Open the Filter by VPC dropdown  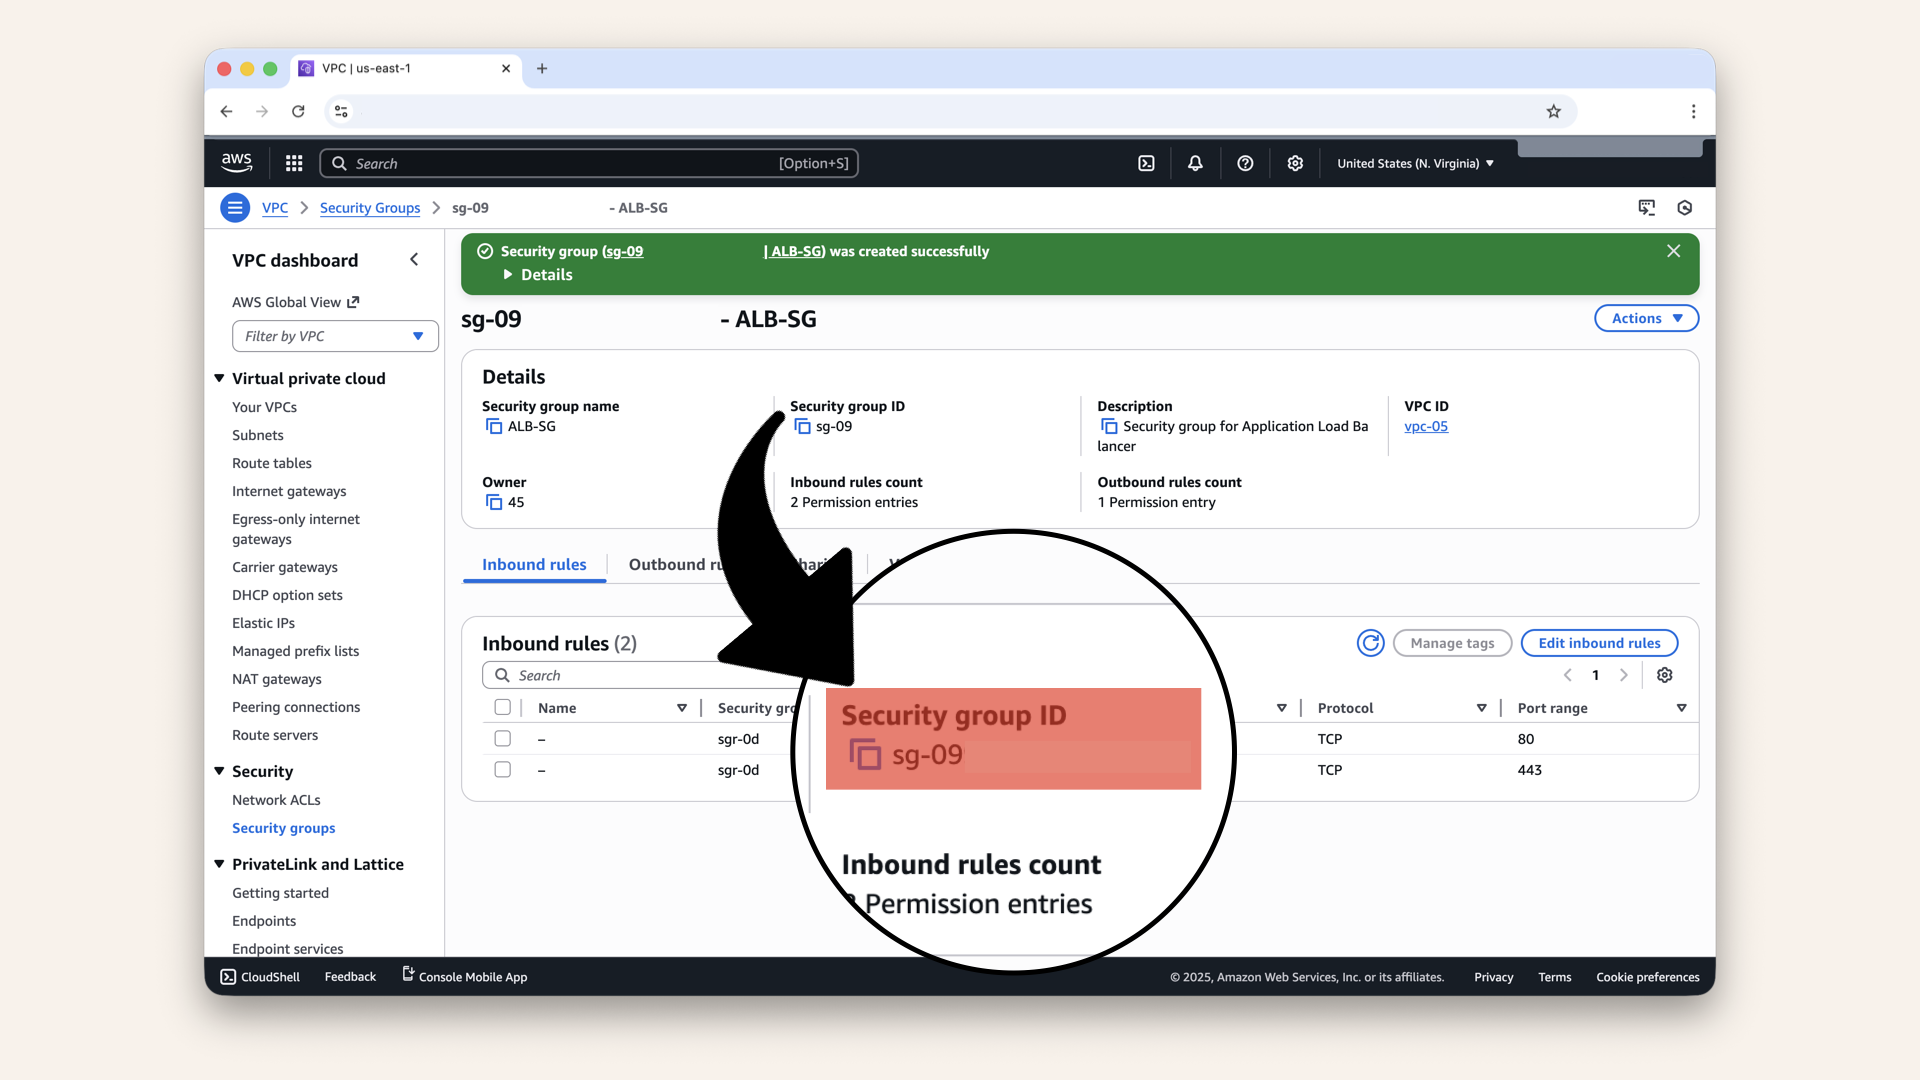tap(335, 336)
